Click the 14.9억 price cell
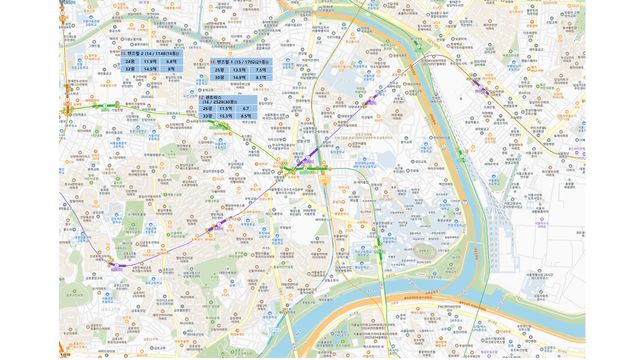The image size is (640, 360). coord(240,78)
